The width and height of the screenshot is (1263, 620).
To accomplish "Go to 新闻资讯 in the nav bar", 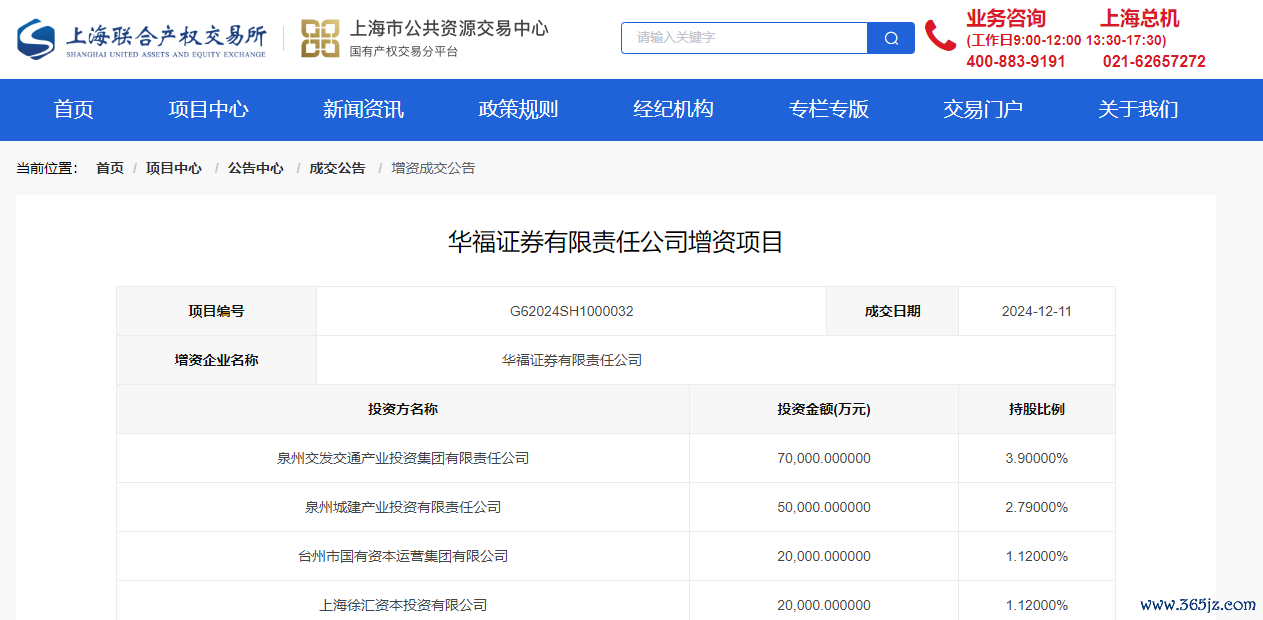I will (x=363, y=109).
